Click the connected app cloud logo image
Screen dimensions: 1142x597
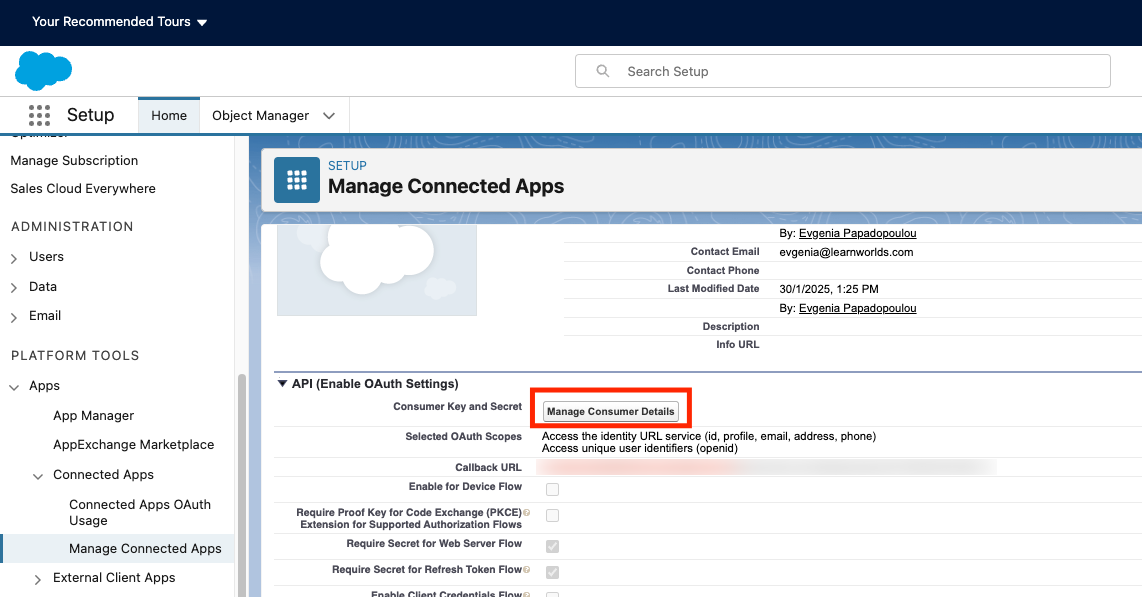(x=377, y=270)
